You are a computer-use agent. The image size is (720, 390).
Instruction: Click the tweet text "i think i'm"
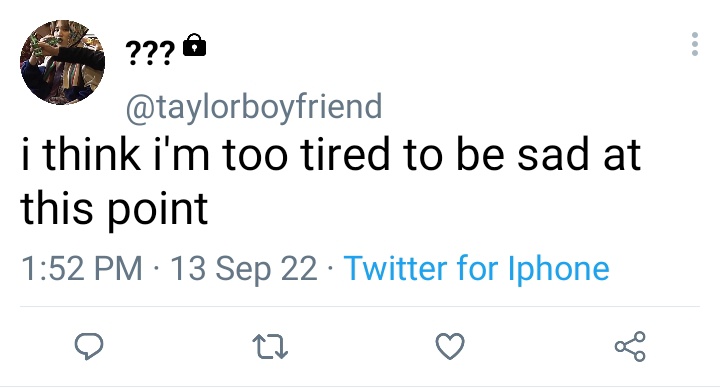pos(115,154)
